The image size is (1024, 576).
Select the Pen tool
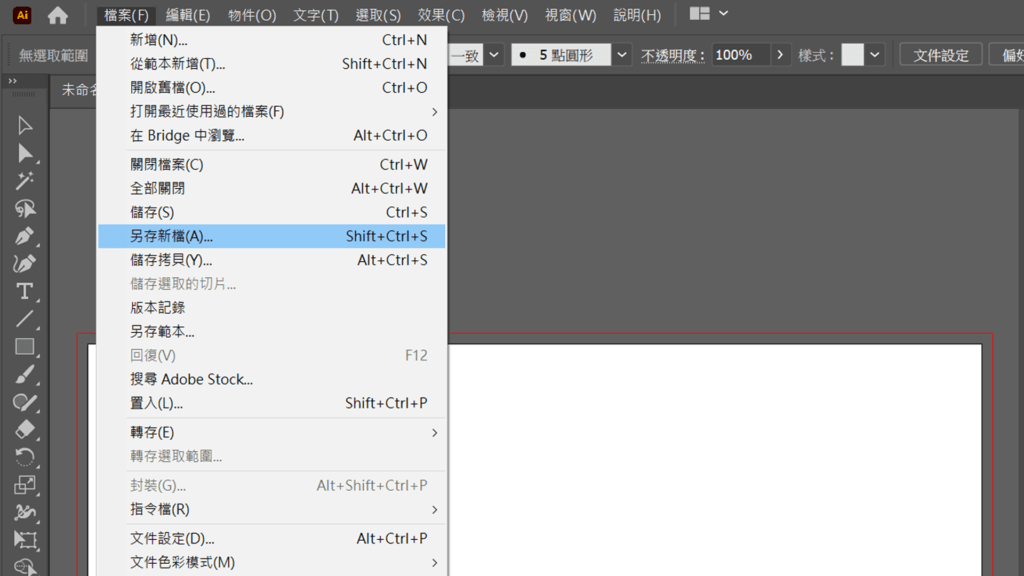[x=25, y=237]
